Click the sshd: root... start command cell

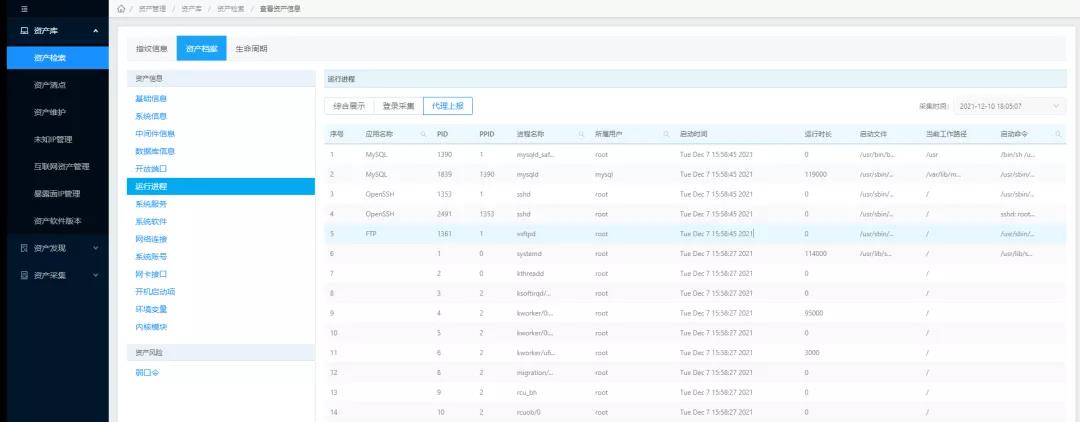[x=1017, y=214]
